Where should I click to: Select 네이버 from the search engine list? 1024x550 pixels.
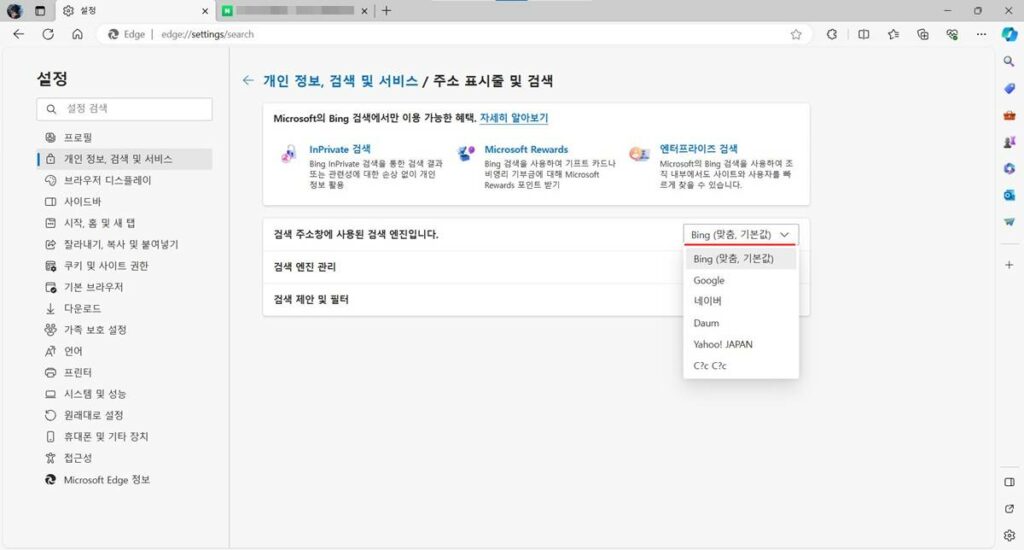click(x=740, y=301)
